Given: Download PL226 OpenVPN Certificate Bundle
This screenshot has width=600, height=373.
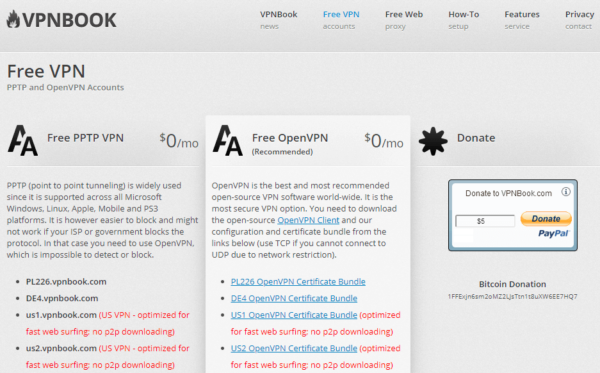Looking at the screenshot, I should click(x=298, y=282).
